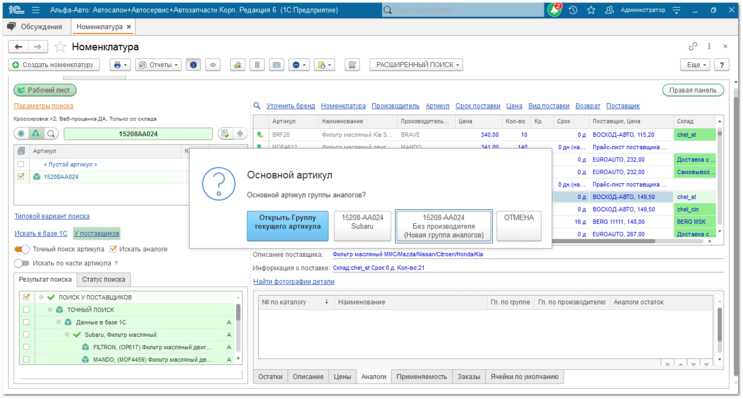This screenshot has height=399, width=743.
Task: Open the Описание tab
Action: tap(308, 377)
